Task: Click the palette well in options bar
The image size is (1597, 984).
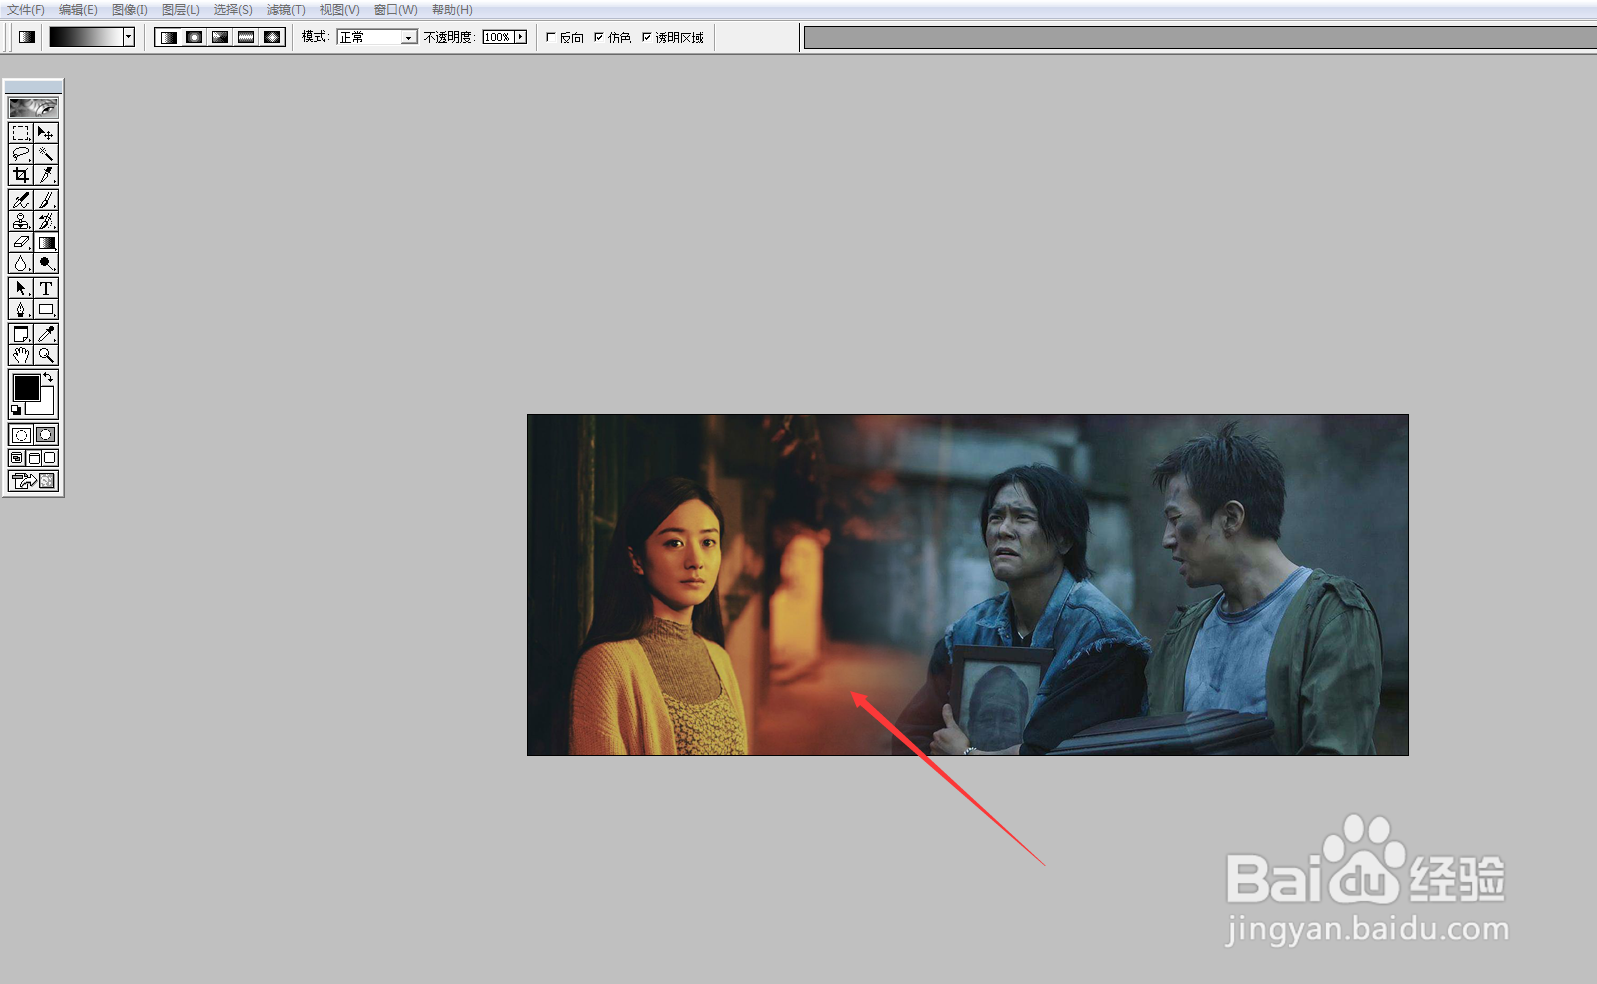Action: pos(1200,38)
